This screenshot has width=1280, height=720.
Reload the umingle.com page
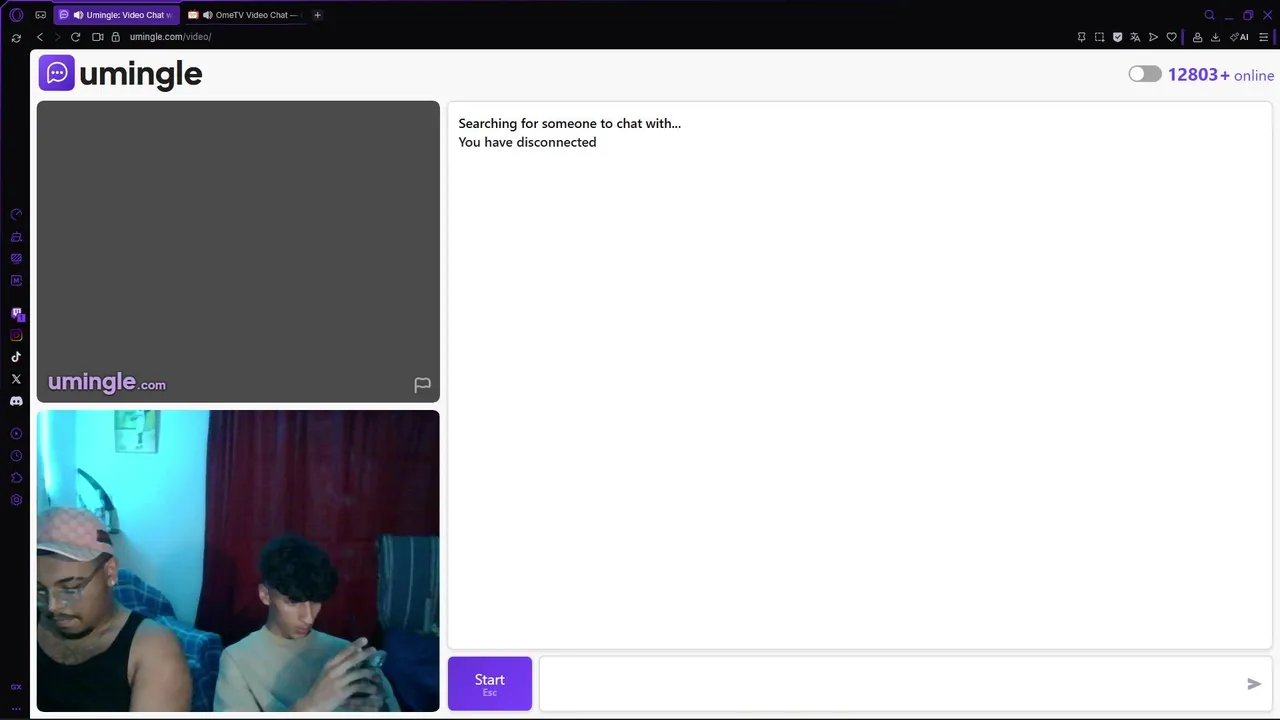pyautogui.click(x=75, y=37)
